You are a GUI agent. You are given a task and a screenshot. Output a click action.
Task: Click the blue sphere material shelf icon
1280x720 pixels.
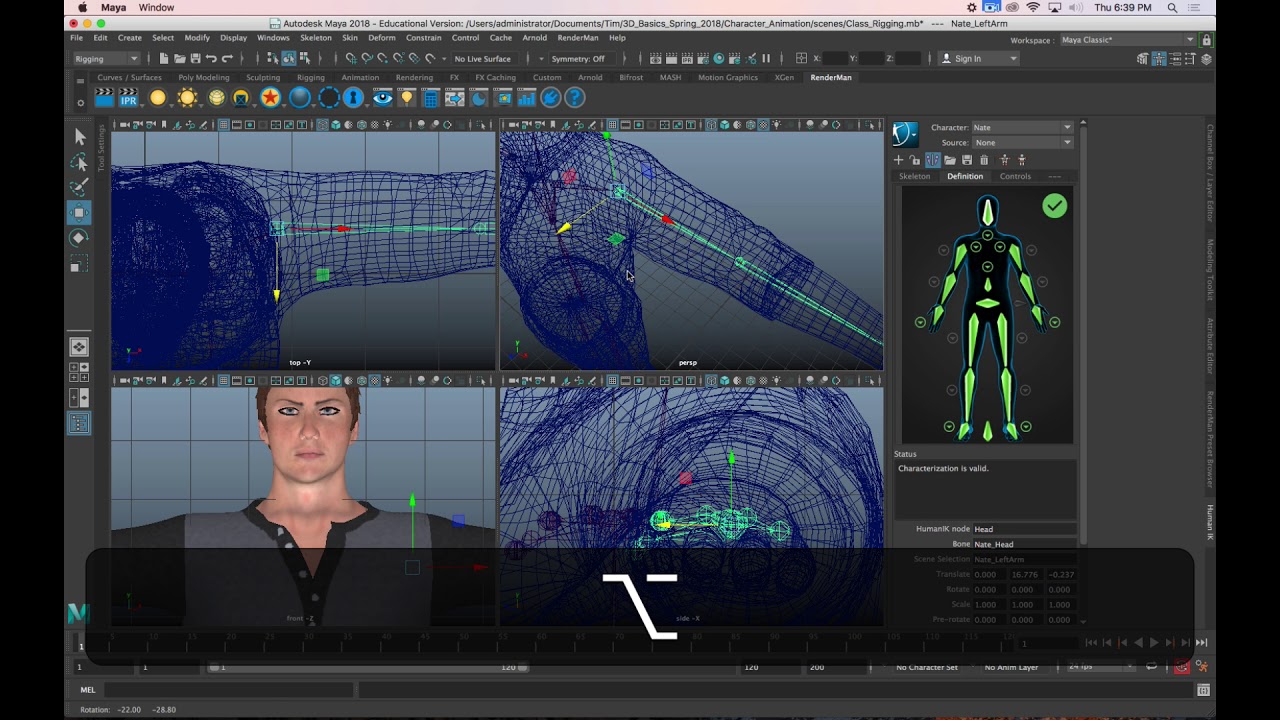(x=300, y=98)
